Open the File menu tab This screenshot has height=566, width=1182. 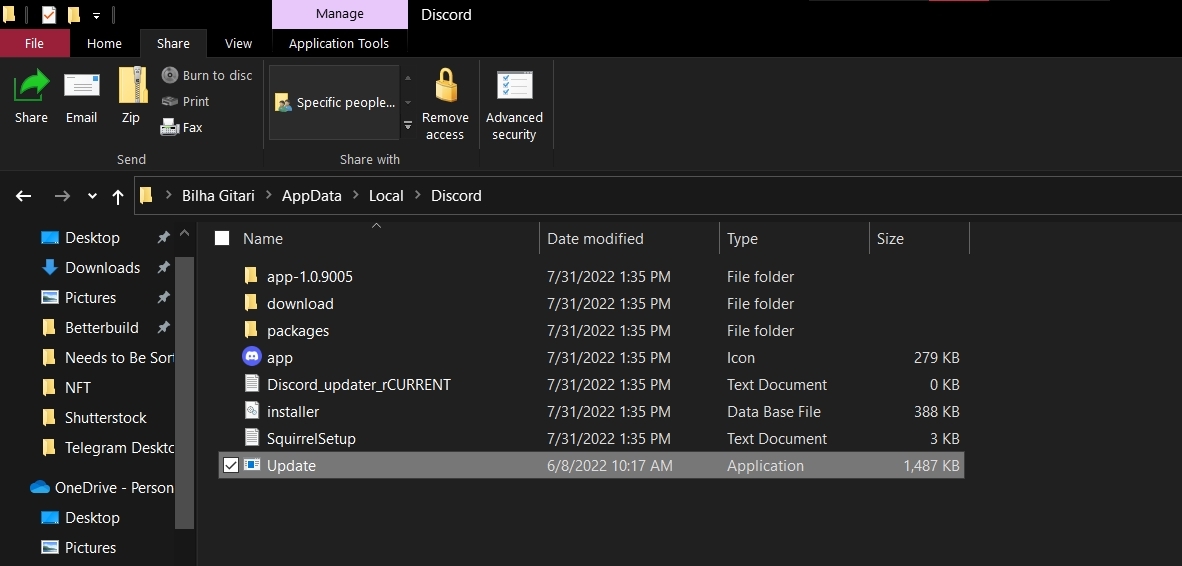(x=34, y=43)
